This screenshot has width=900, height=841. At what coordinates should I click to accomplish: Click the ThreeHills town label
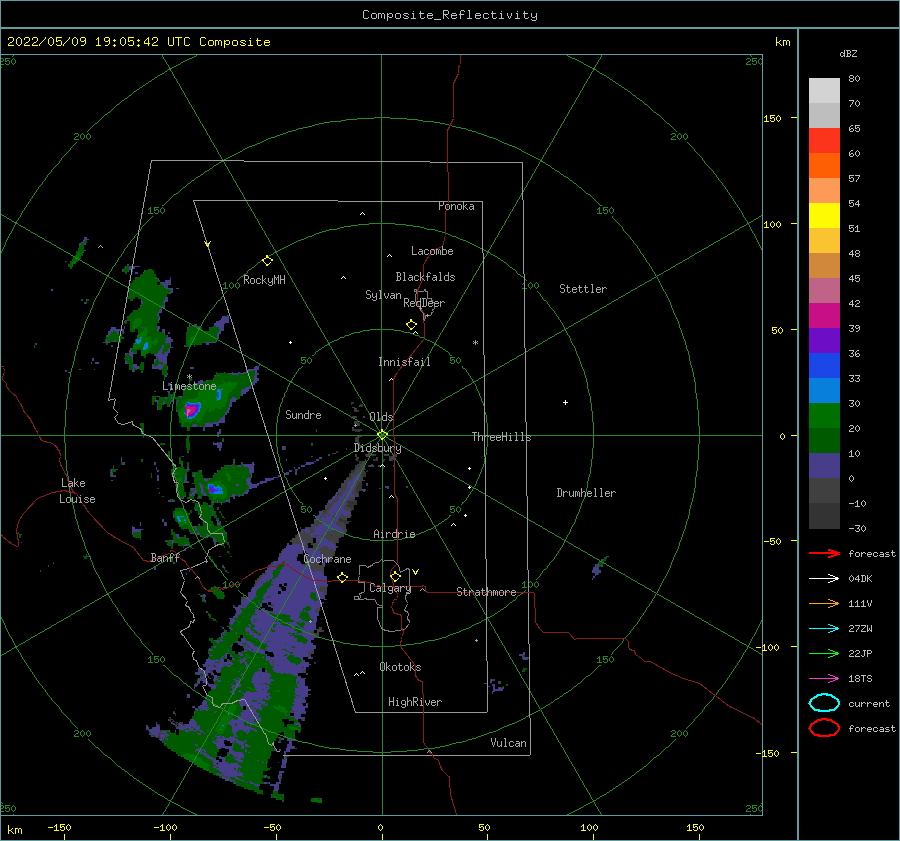click(501, 437)
